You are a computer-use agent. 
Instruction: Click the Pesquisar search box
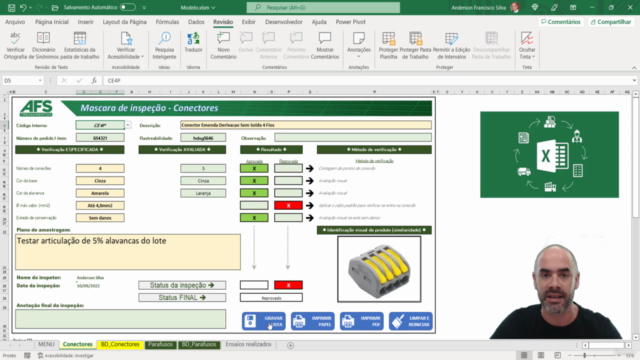[x=323, y=7]
